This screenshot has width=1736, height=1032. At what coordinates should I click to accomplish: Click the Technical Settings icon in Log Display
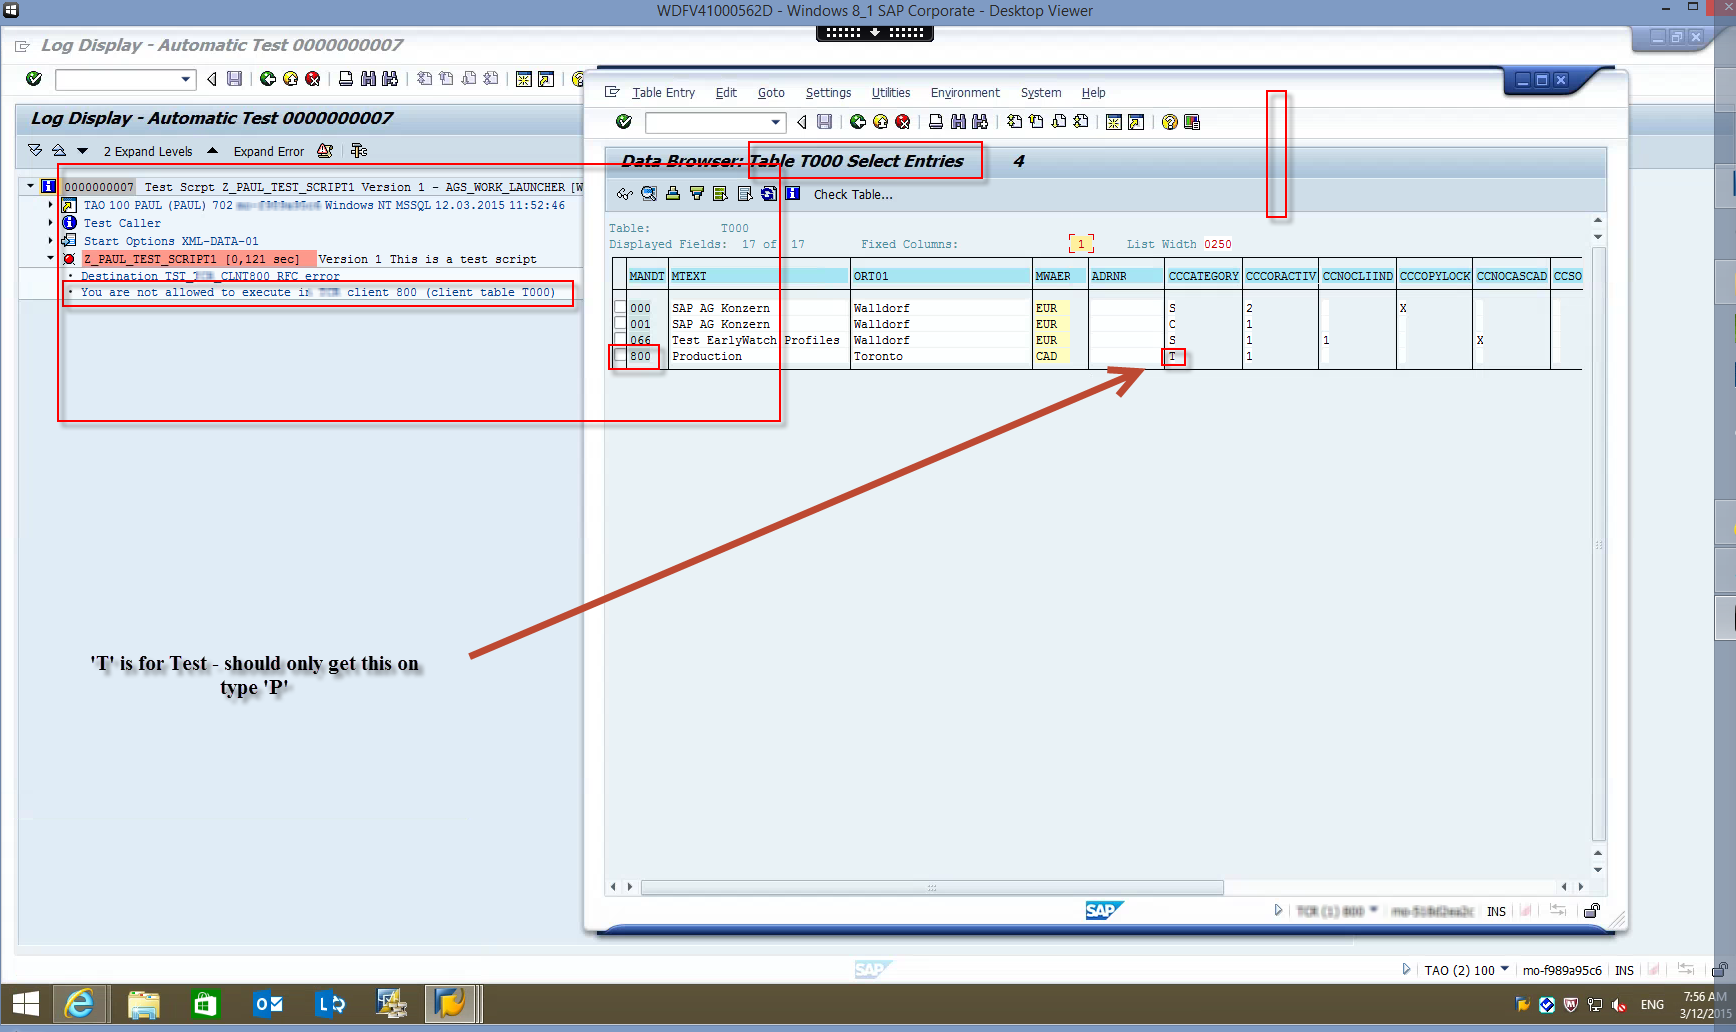(359, 151)
